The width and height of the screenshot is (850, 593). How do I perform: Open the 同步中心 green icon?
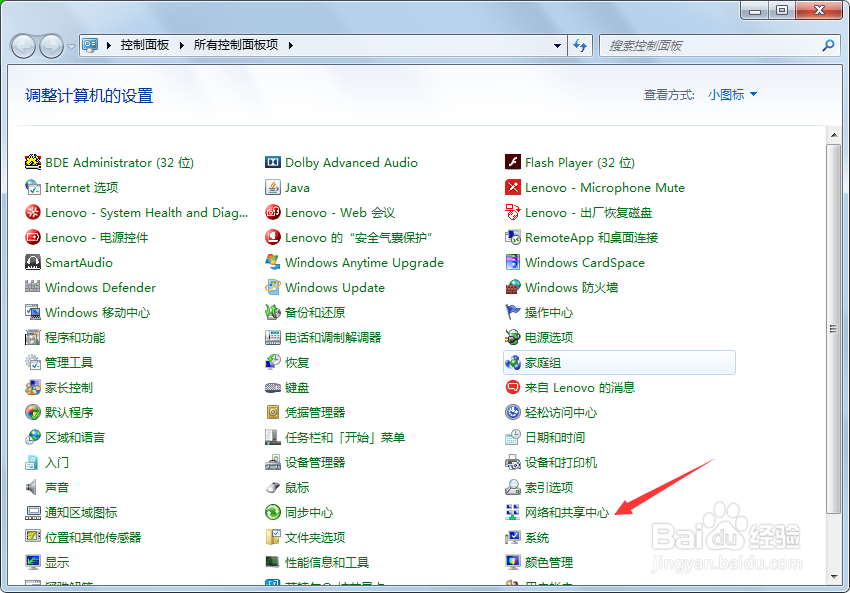click(x=273, y=512)
